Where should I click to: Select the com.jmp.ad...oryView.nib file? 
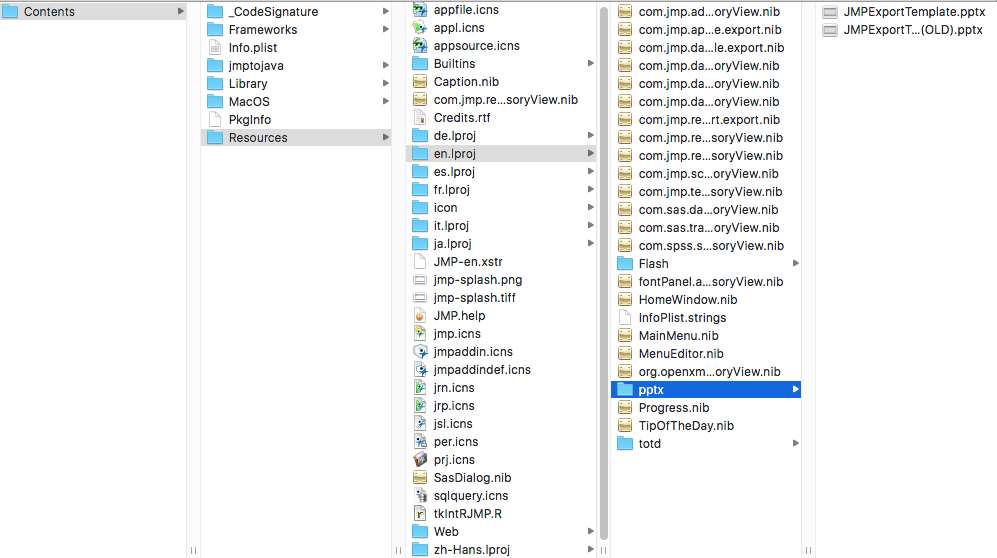click(706, 11)
